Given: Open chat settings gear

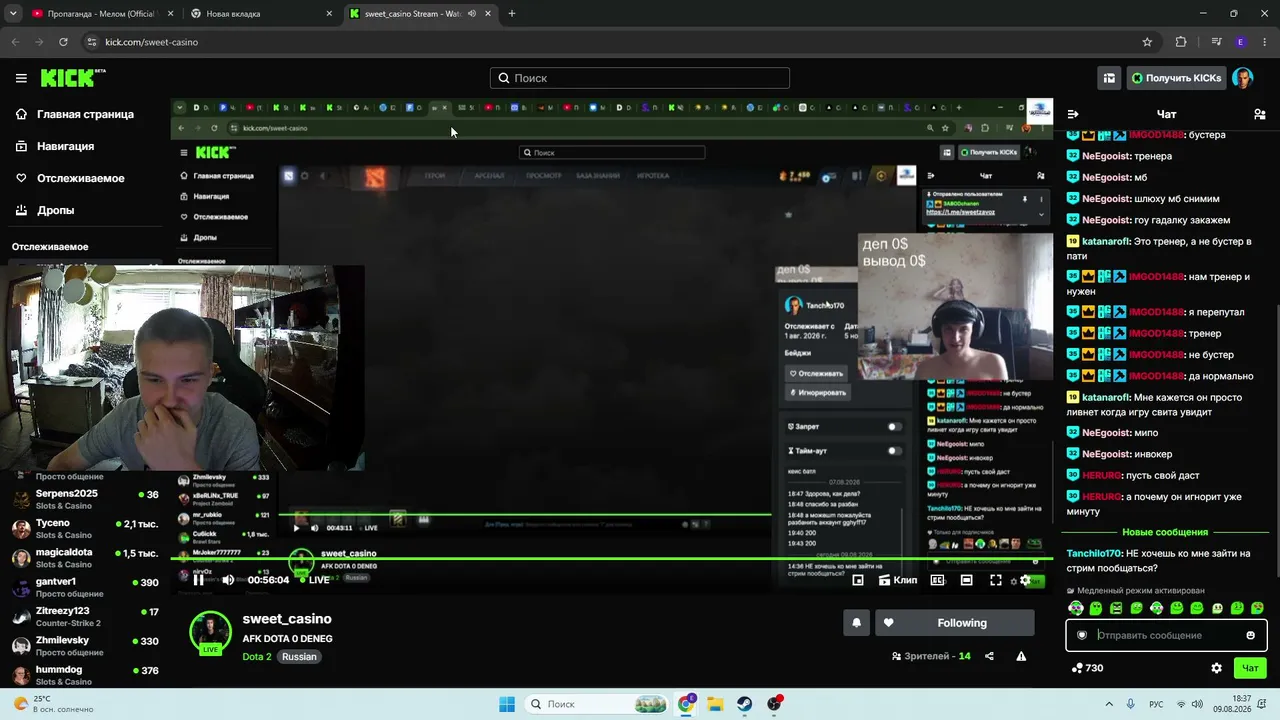Looking at the screenshot, I should [x=1216, y=668].
